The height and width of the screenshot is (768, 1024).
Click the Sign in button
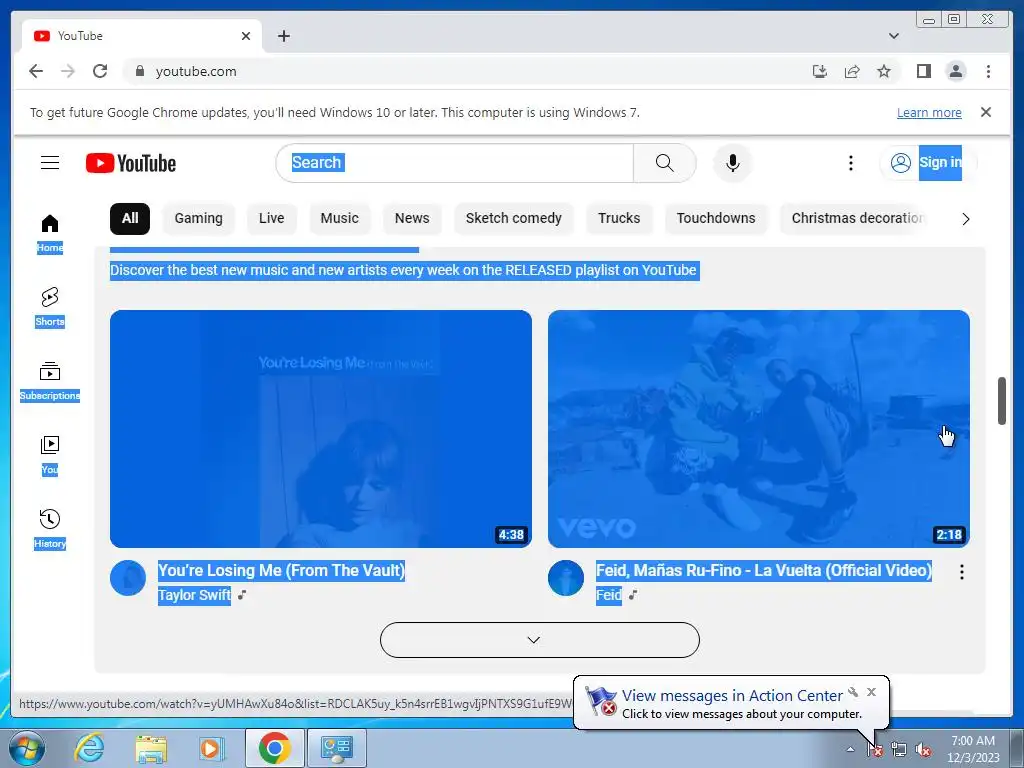click(x=928, y=163)
